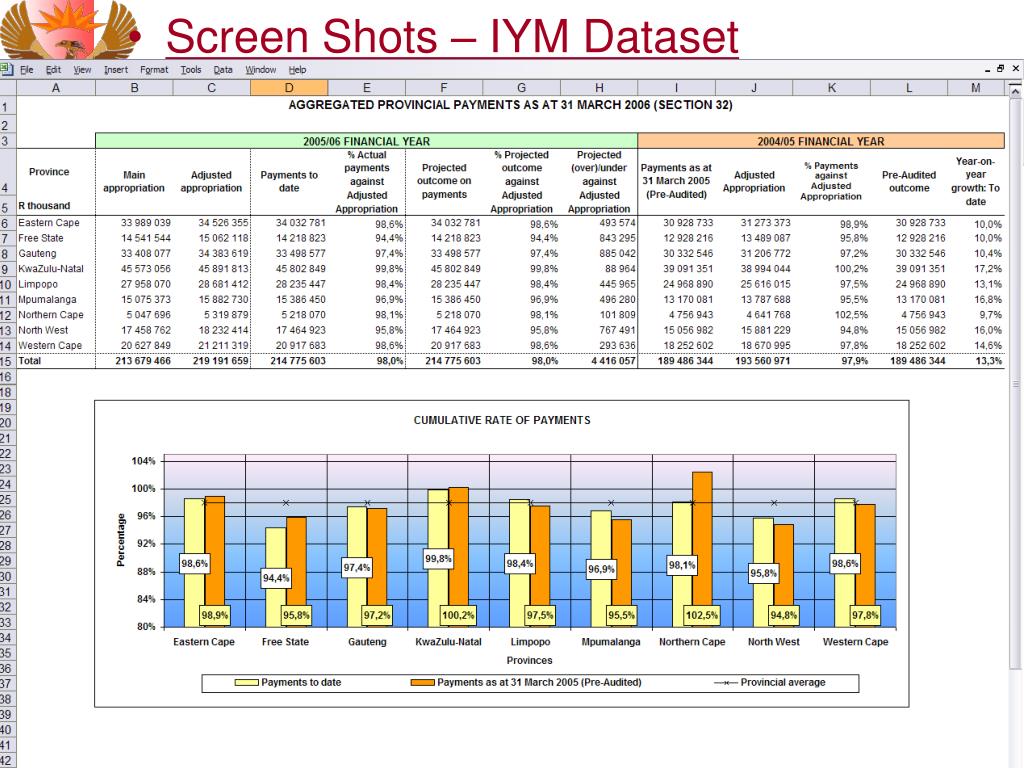Open the Window menu

click(261, 70)
